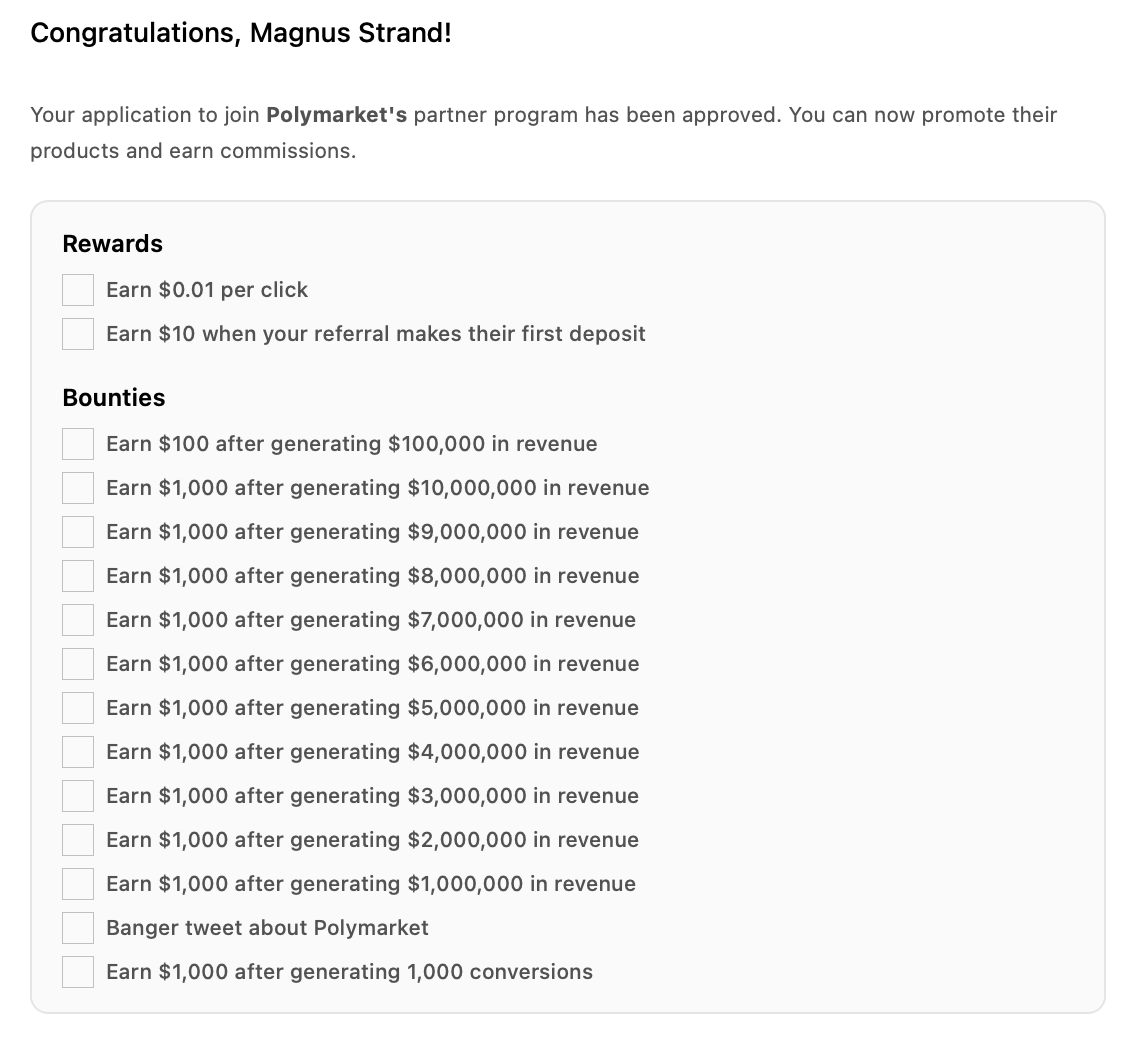Tick the $7,000,000 revenue bounty checkbox
1144x1046 pixels.
78,620
